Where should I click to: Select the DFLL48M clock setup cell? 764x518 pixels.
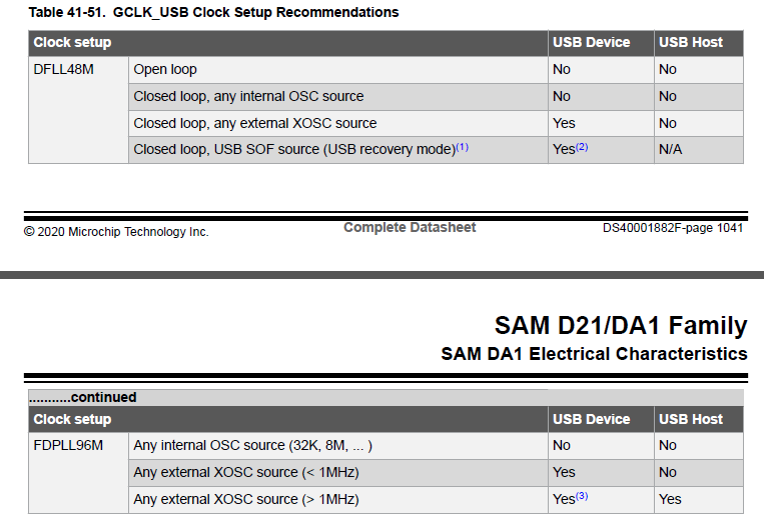pos(78,110)
